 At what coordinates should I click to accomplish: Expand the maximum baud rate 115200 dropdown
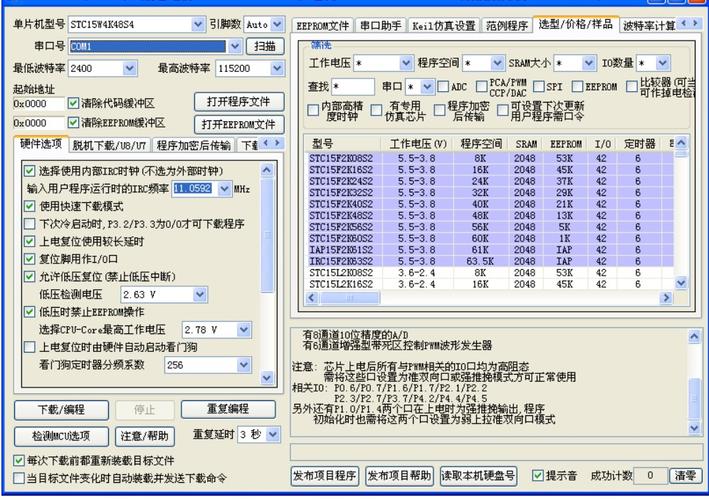point(277,68)
